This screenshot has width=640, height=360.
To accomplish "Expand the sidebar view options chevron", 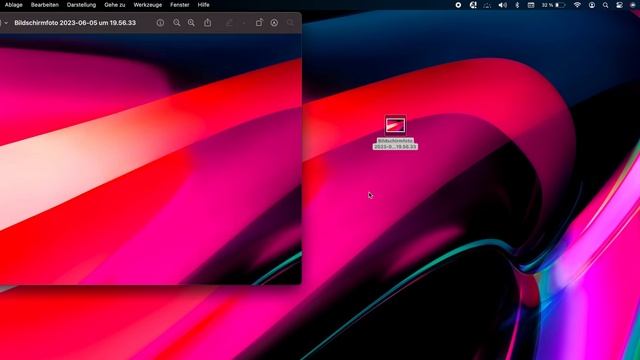I will pyautogui.click(x=6, y=23).
